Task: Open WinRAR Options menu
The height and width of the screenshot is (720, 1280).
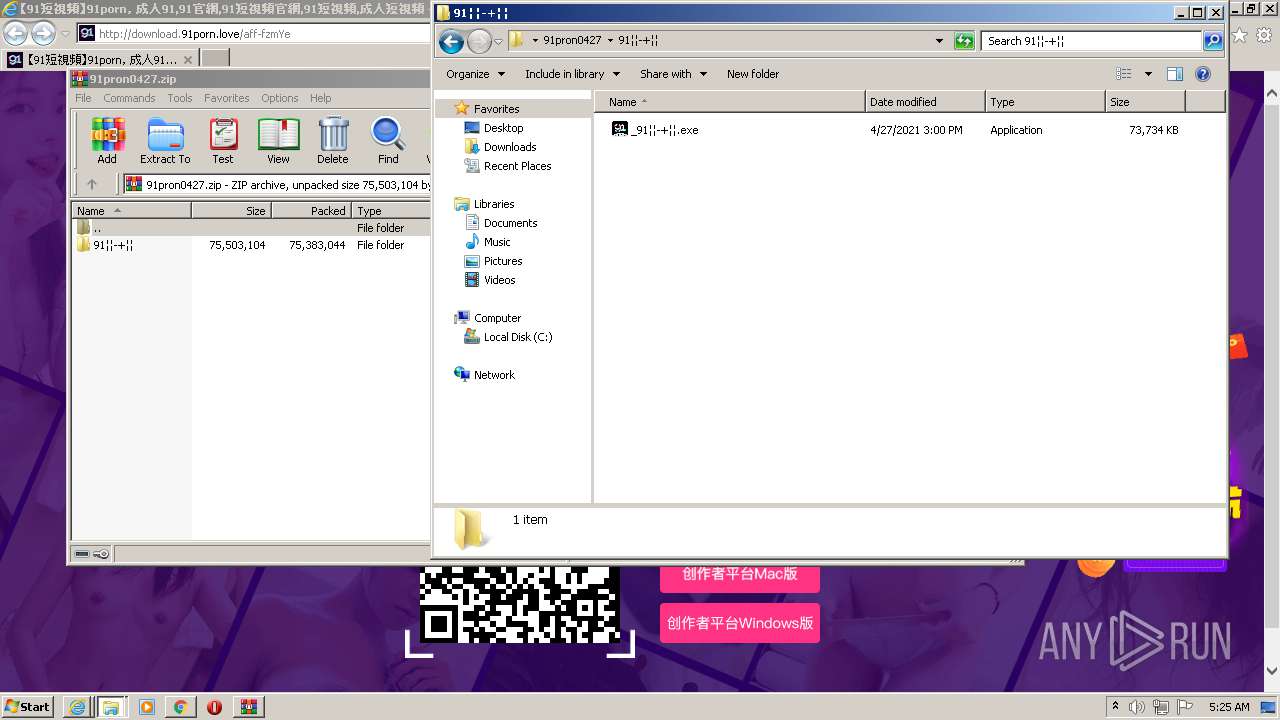Action: [280, 98]
